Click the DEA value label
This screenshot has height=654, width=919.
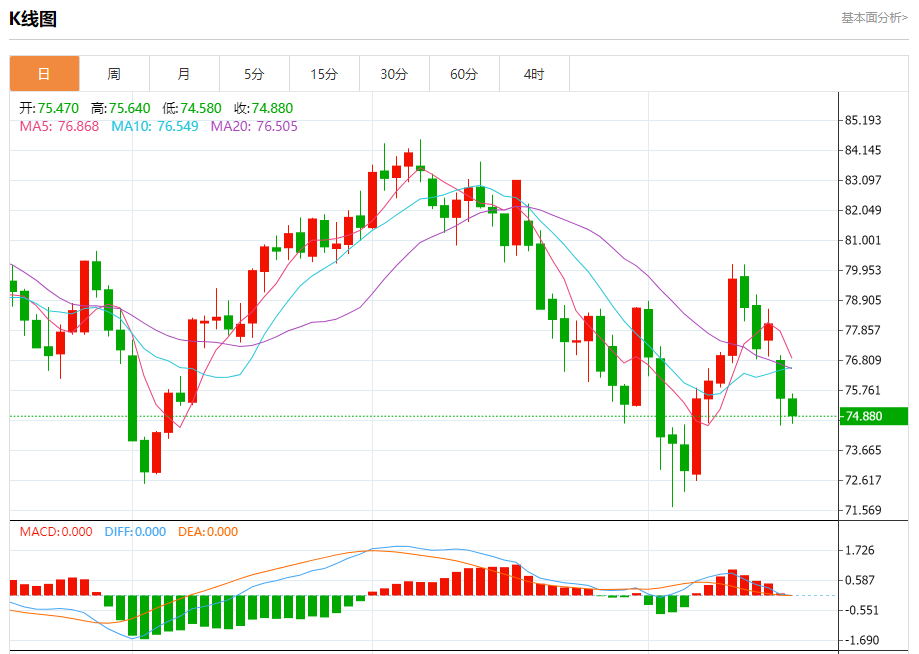(207, 532)
